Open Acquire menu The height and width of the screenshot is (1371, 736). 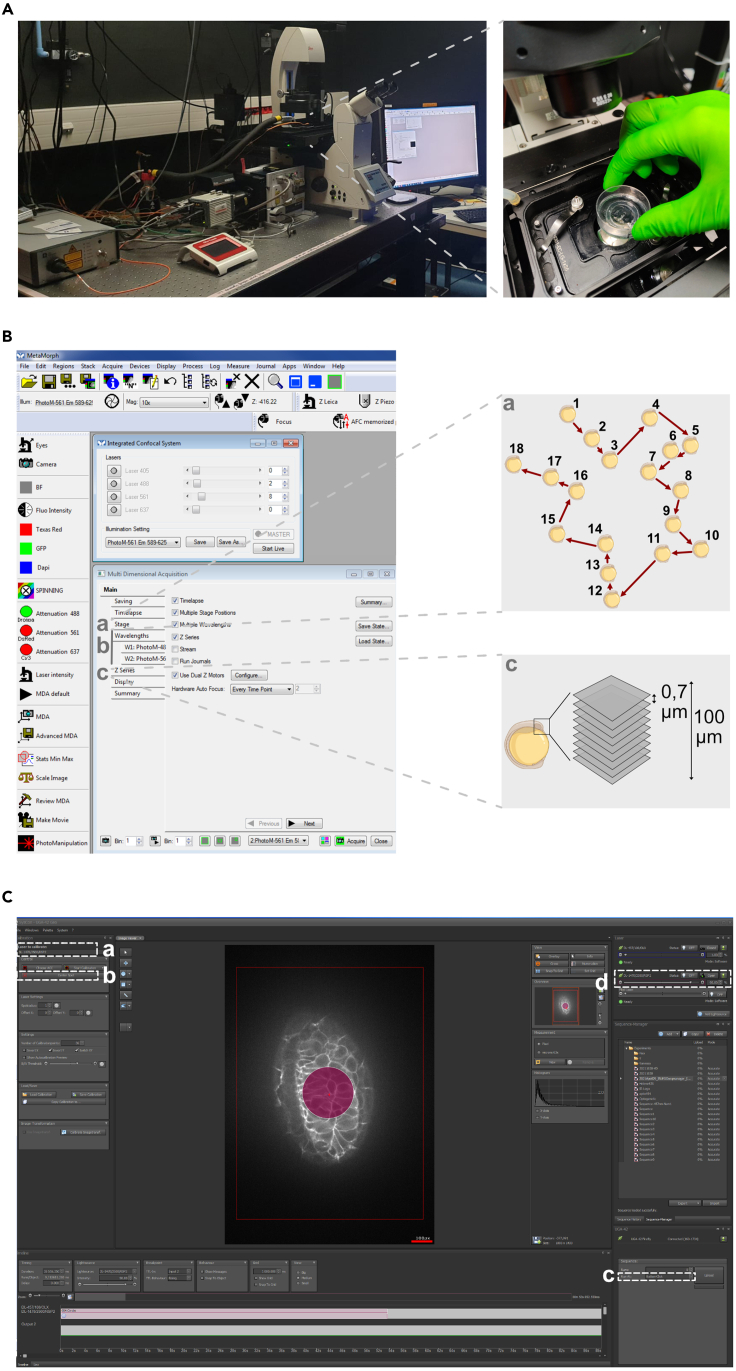pos(112,366)
